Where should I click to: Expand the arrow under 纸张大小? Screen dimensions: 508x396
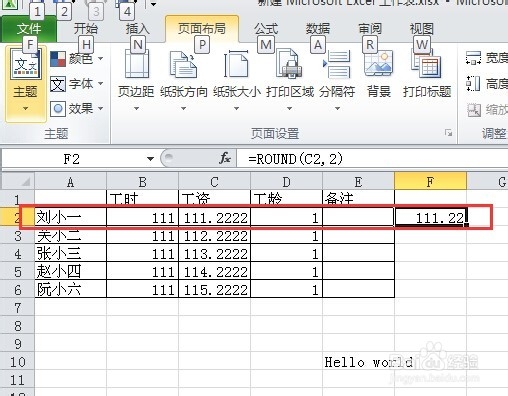[x=236, y=108]
